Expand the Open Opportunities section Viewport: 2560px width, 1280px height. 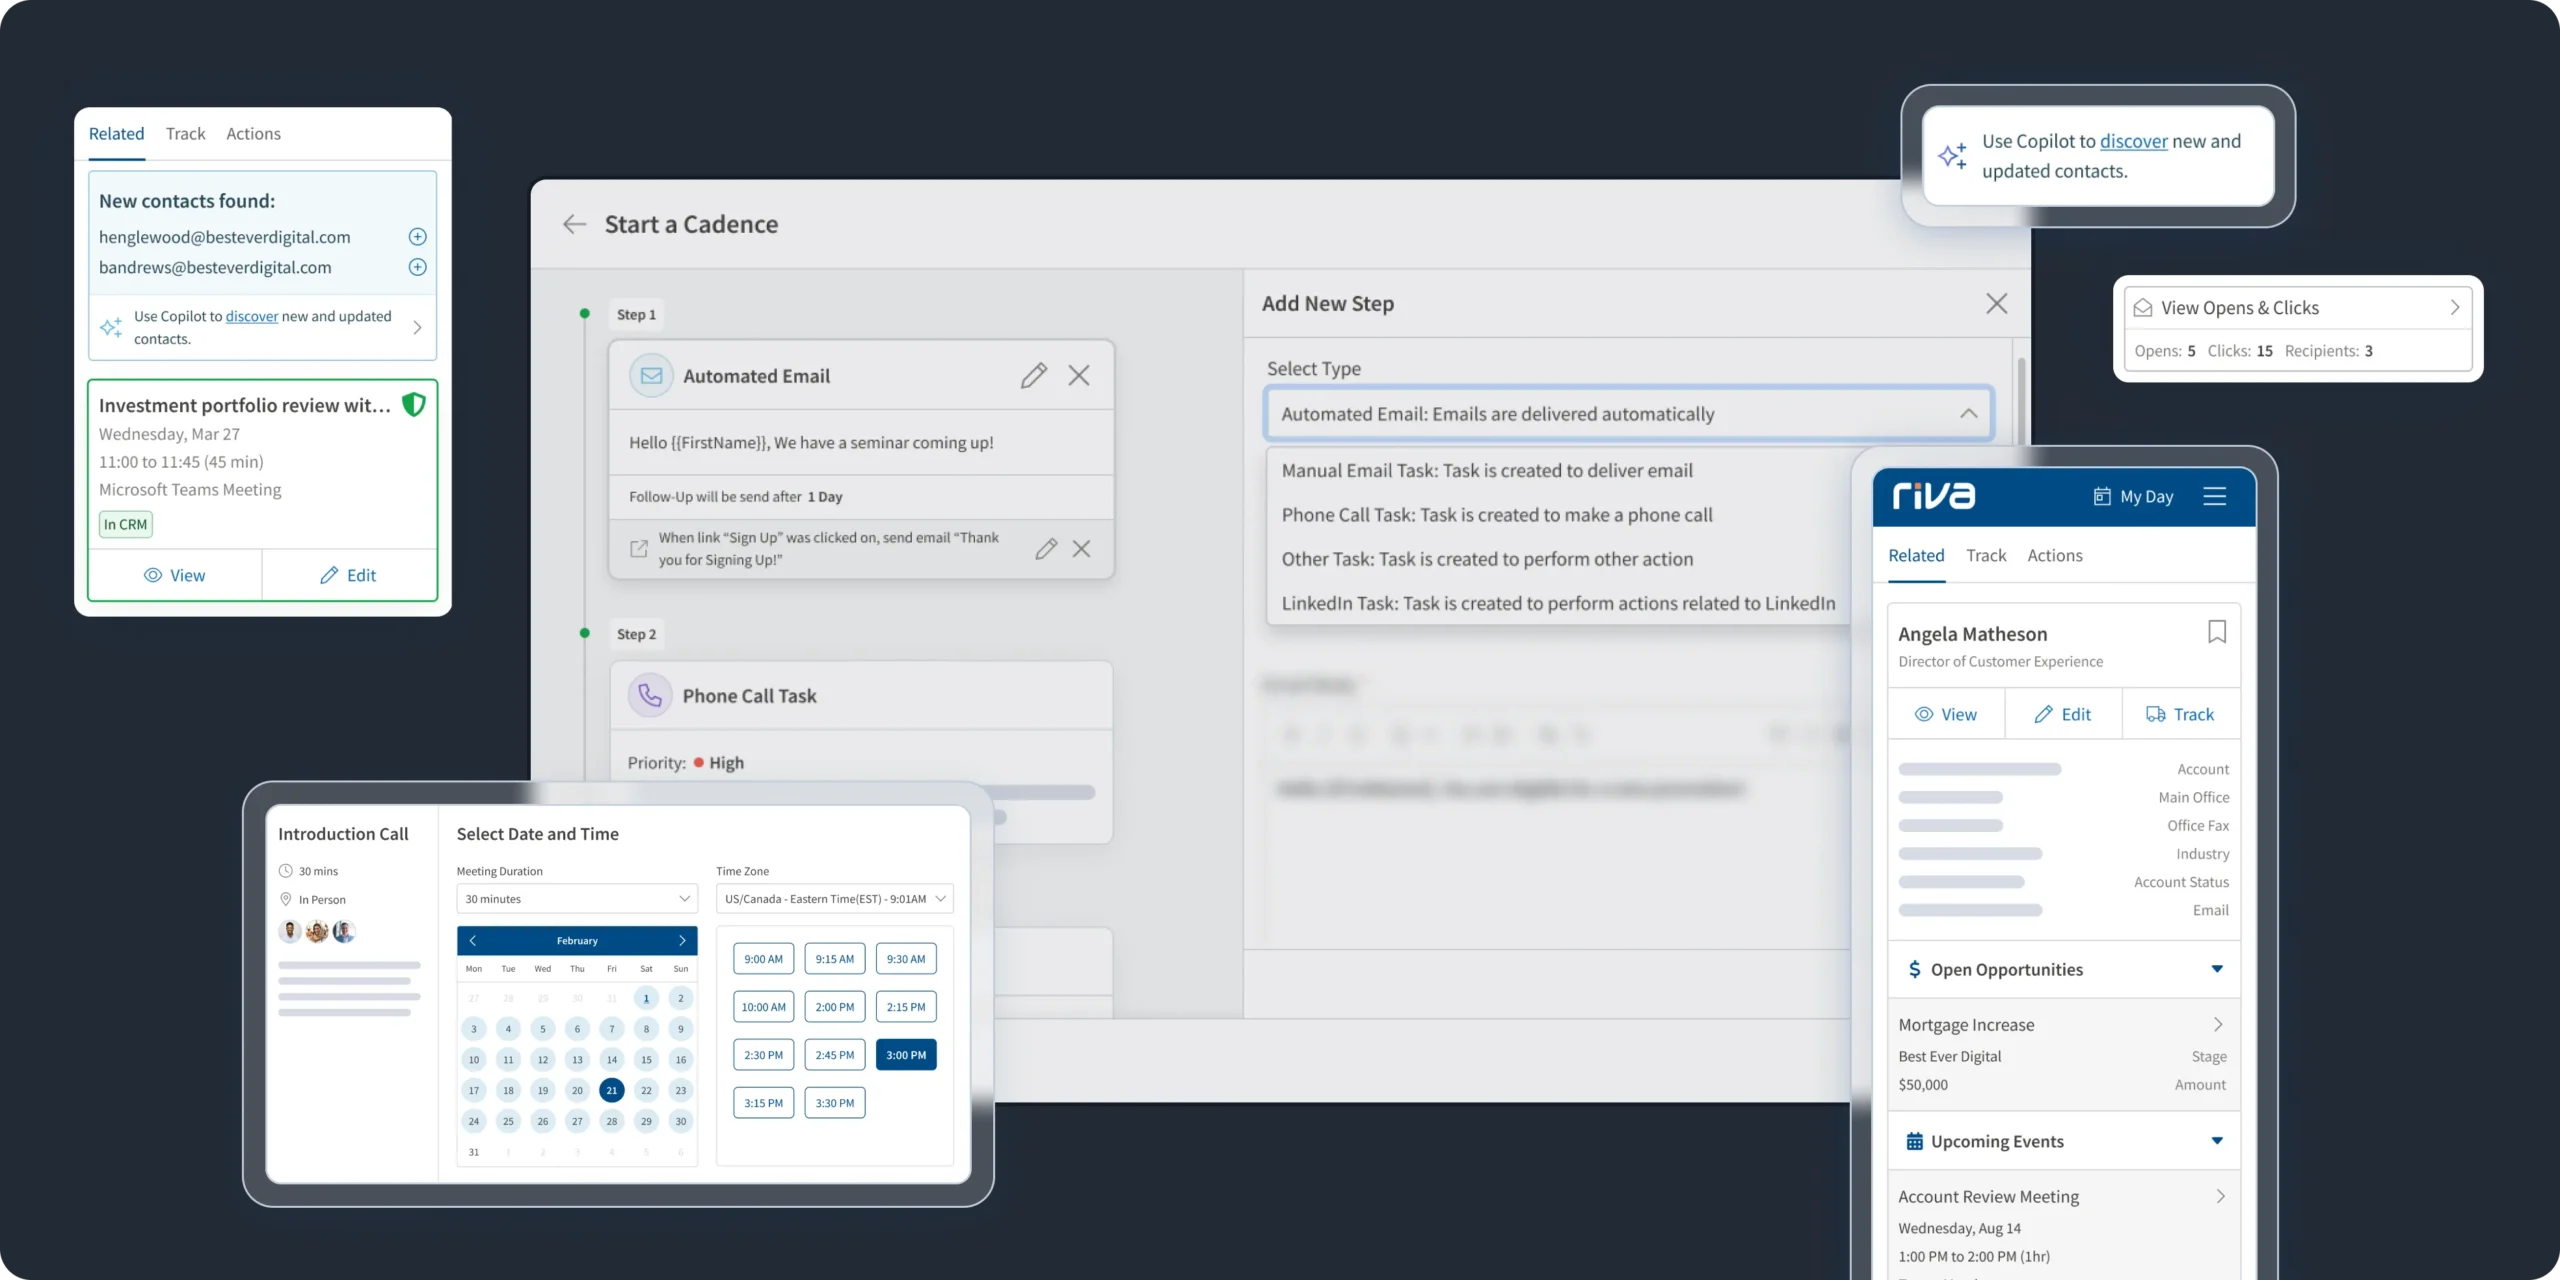(x=2214, y=968)
